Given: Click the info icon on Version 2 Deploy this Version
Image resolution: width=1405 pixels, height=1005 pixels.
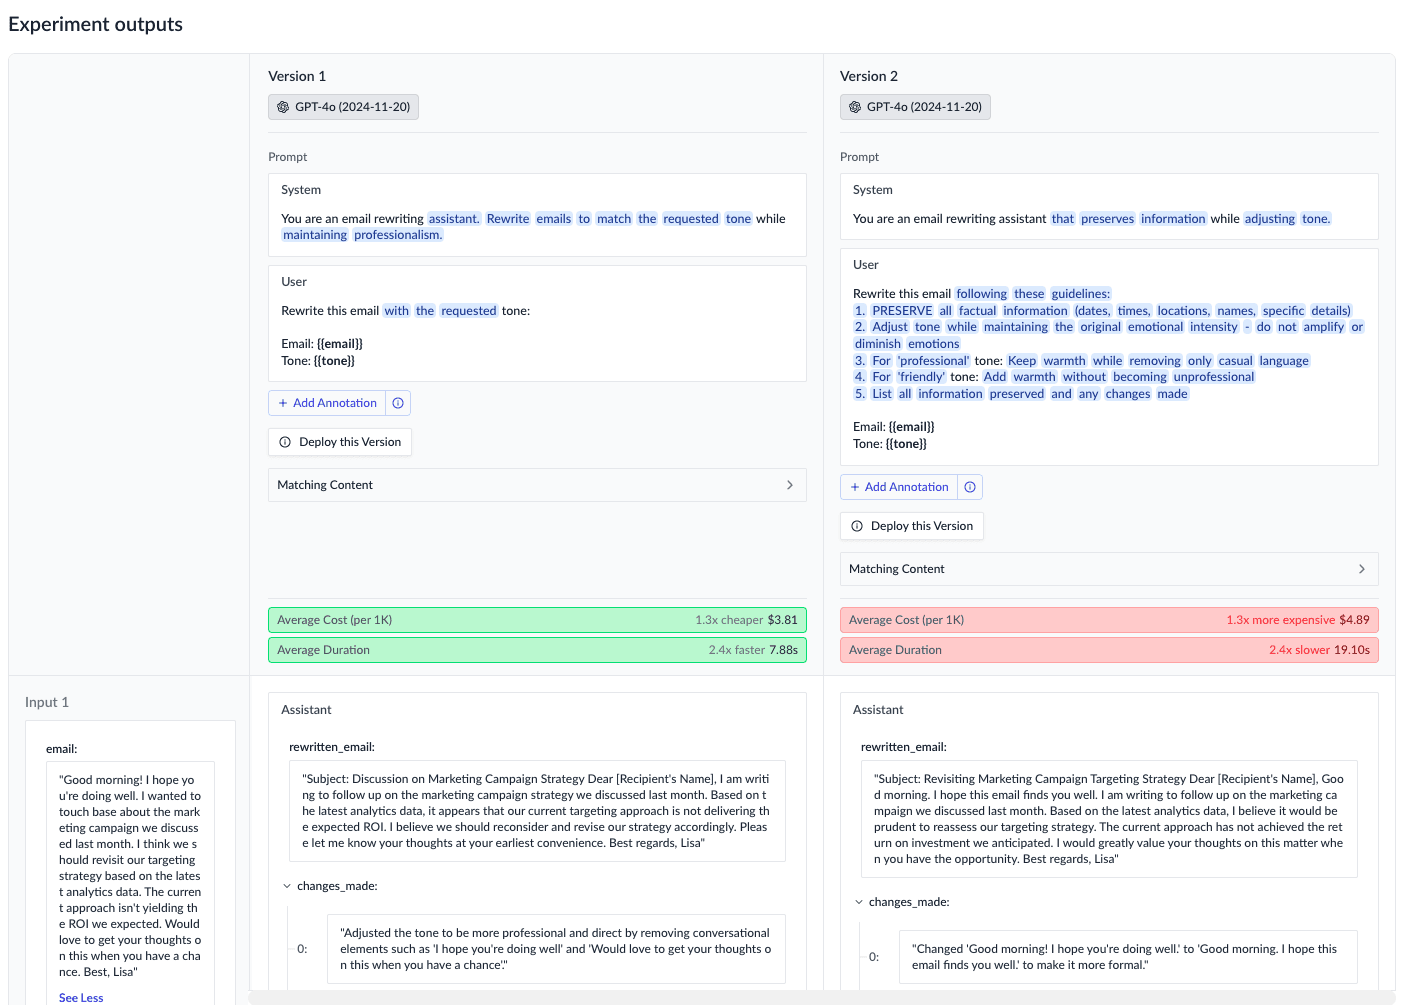Looking at the screenshot, I should [x=857, y=525].
